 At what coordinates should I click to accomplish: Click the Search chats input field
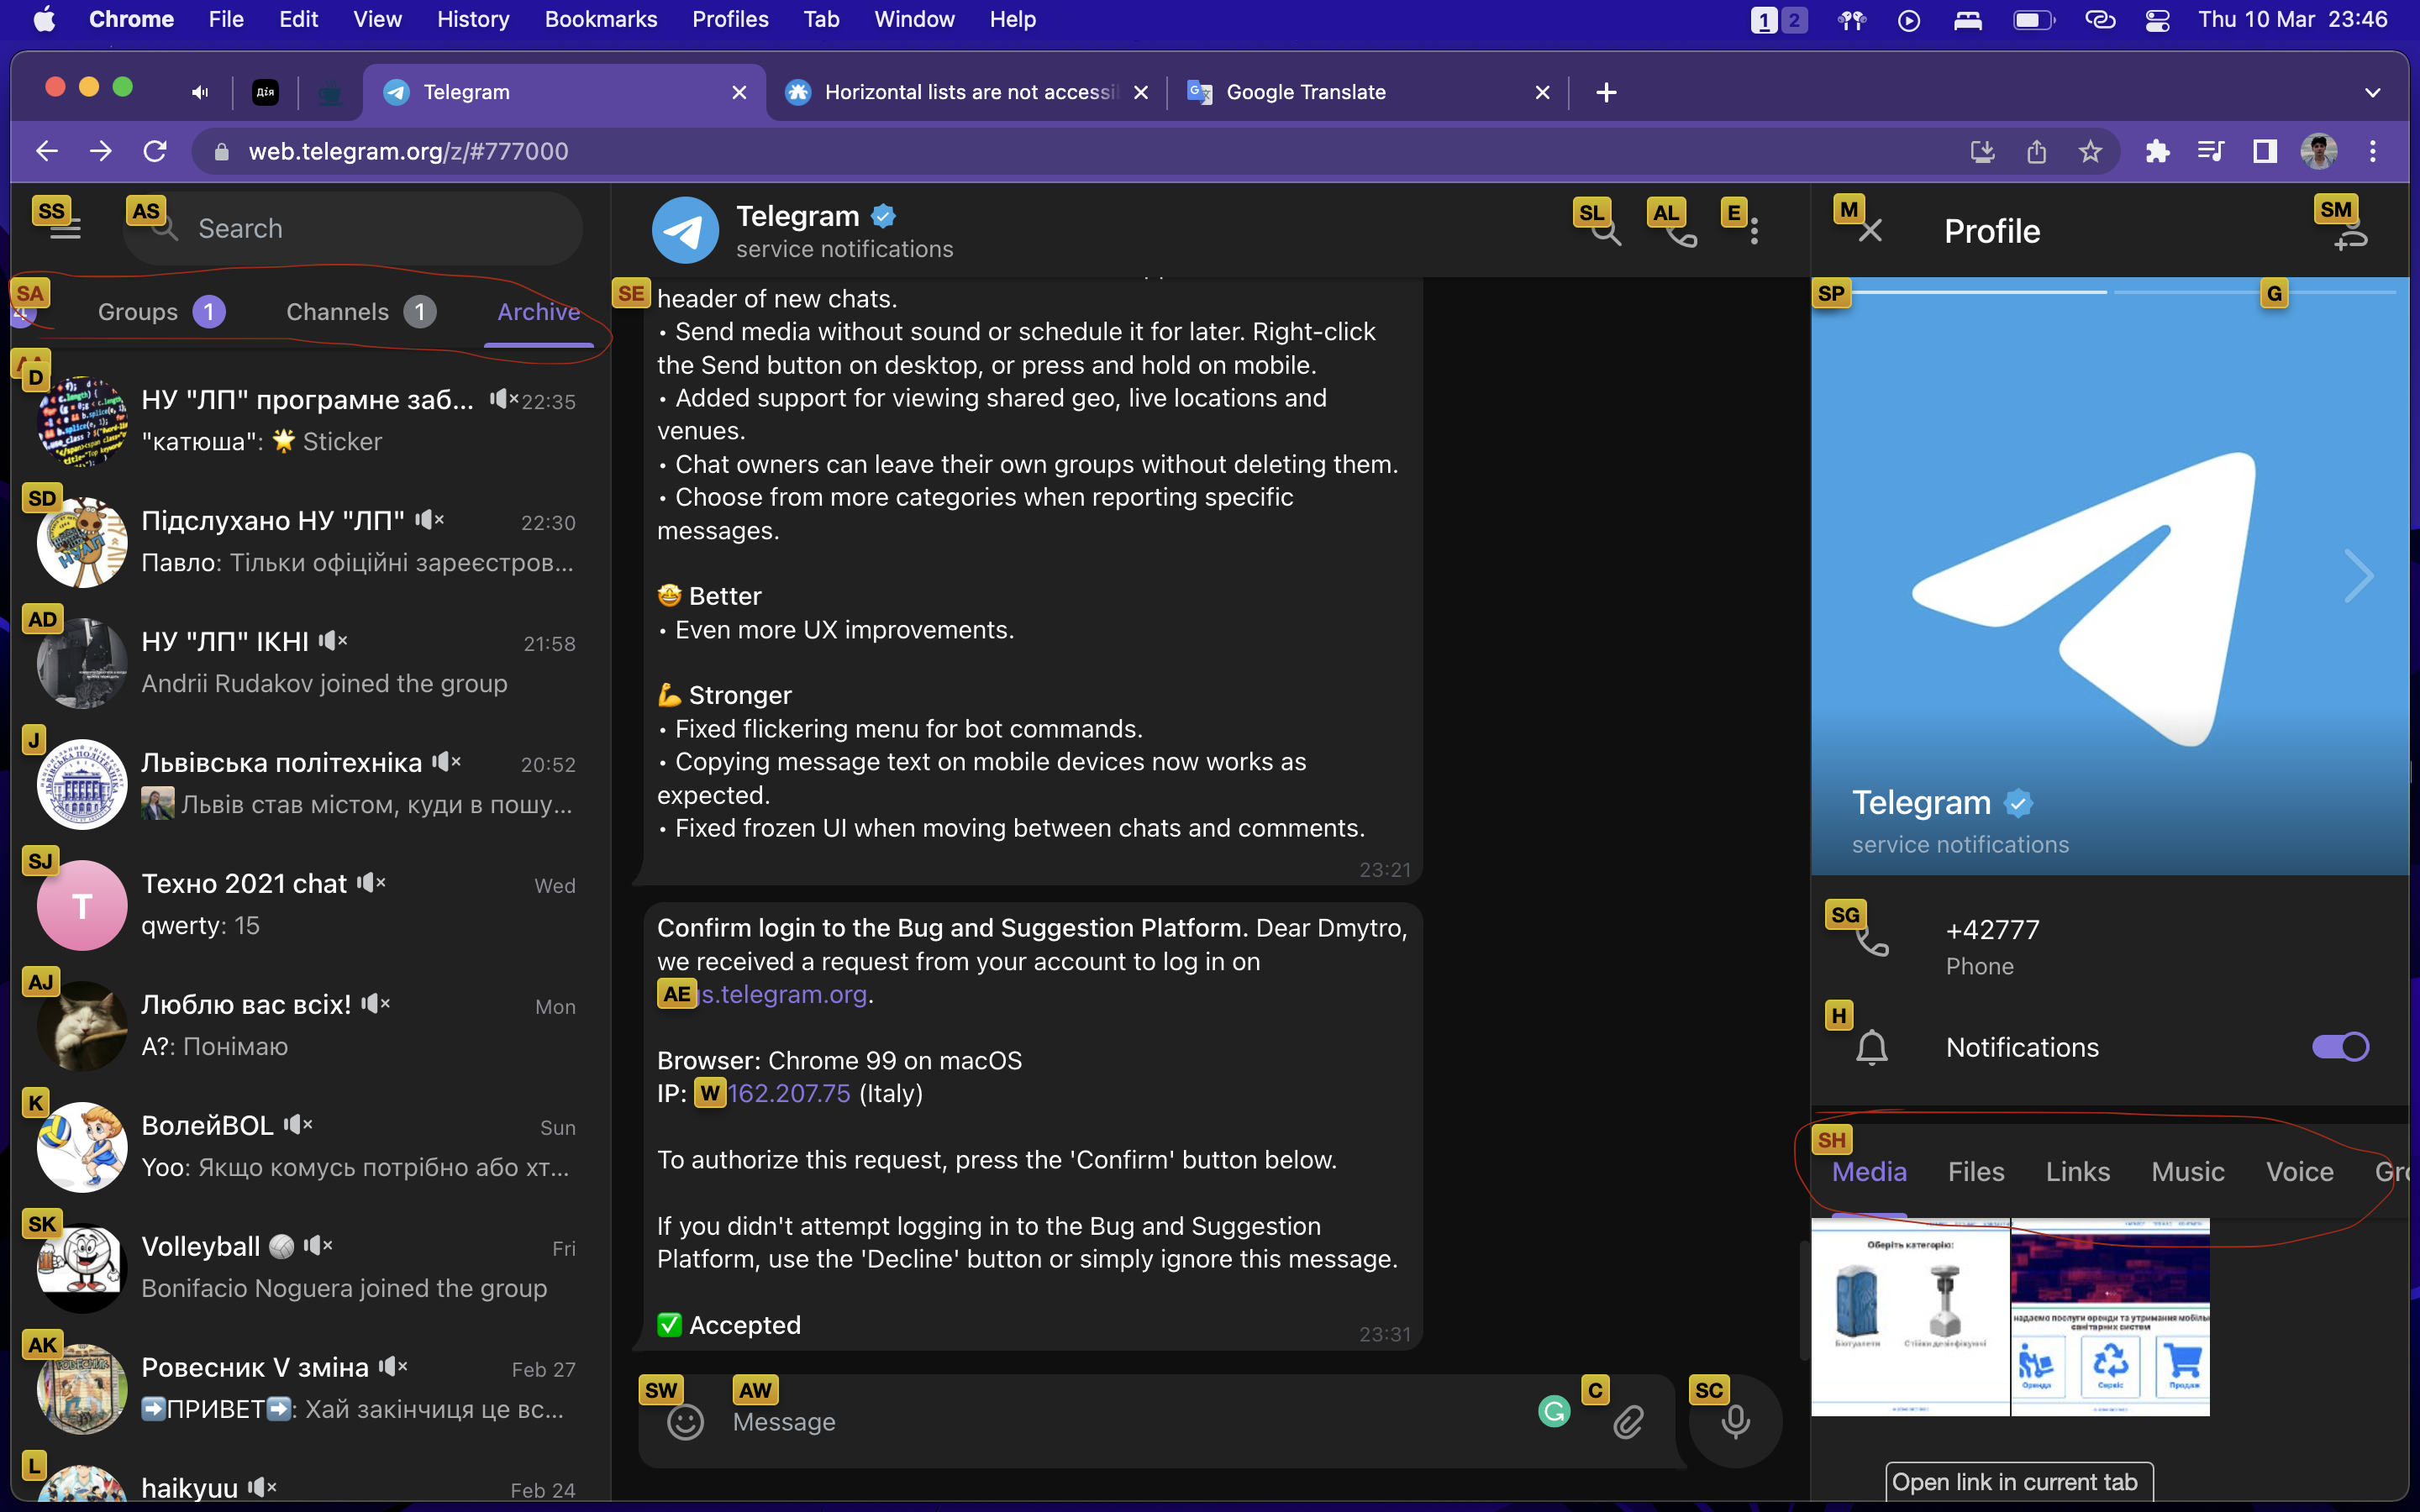pos(353,229)
